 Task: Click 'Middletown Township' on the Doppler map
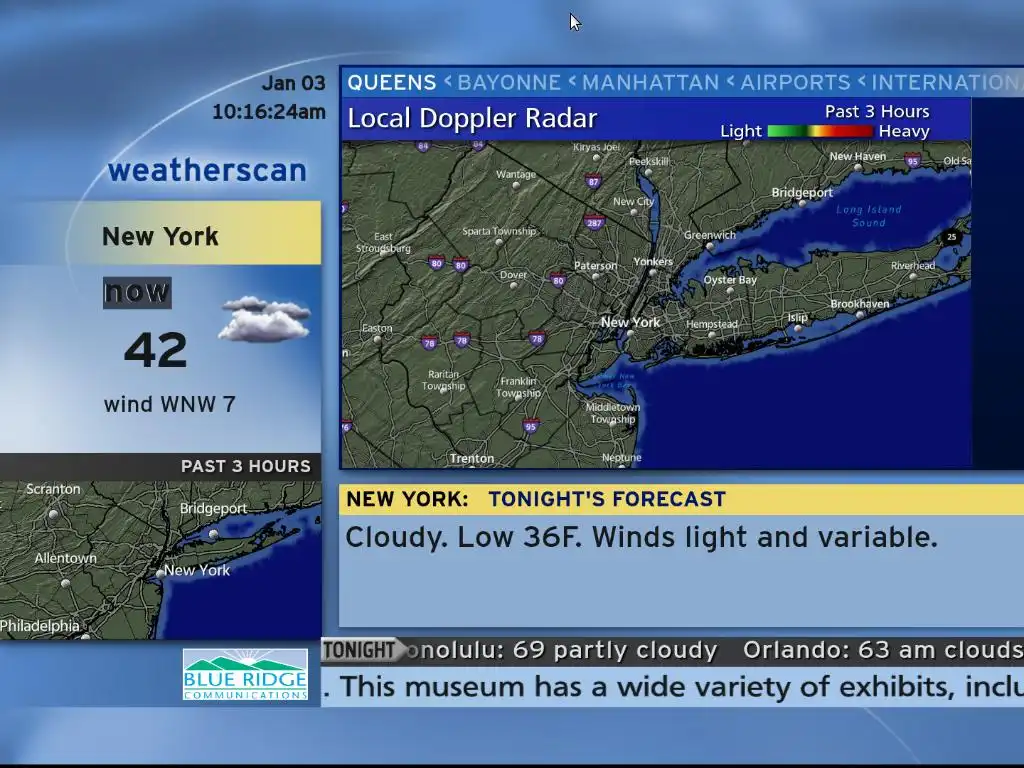613,413
